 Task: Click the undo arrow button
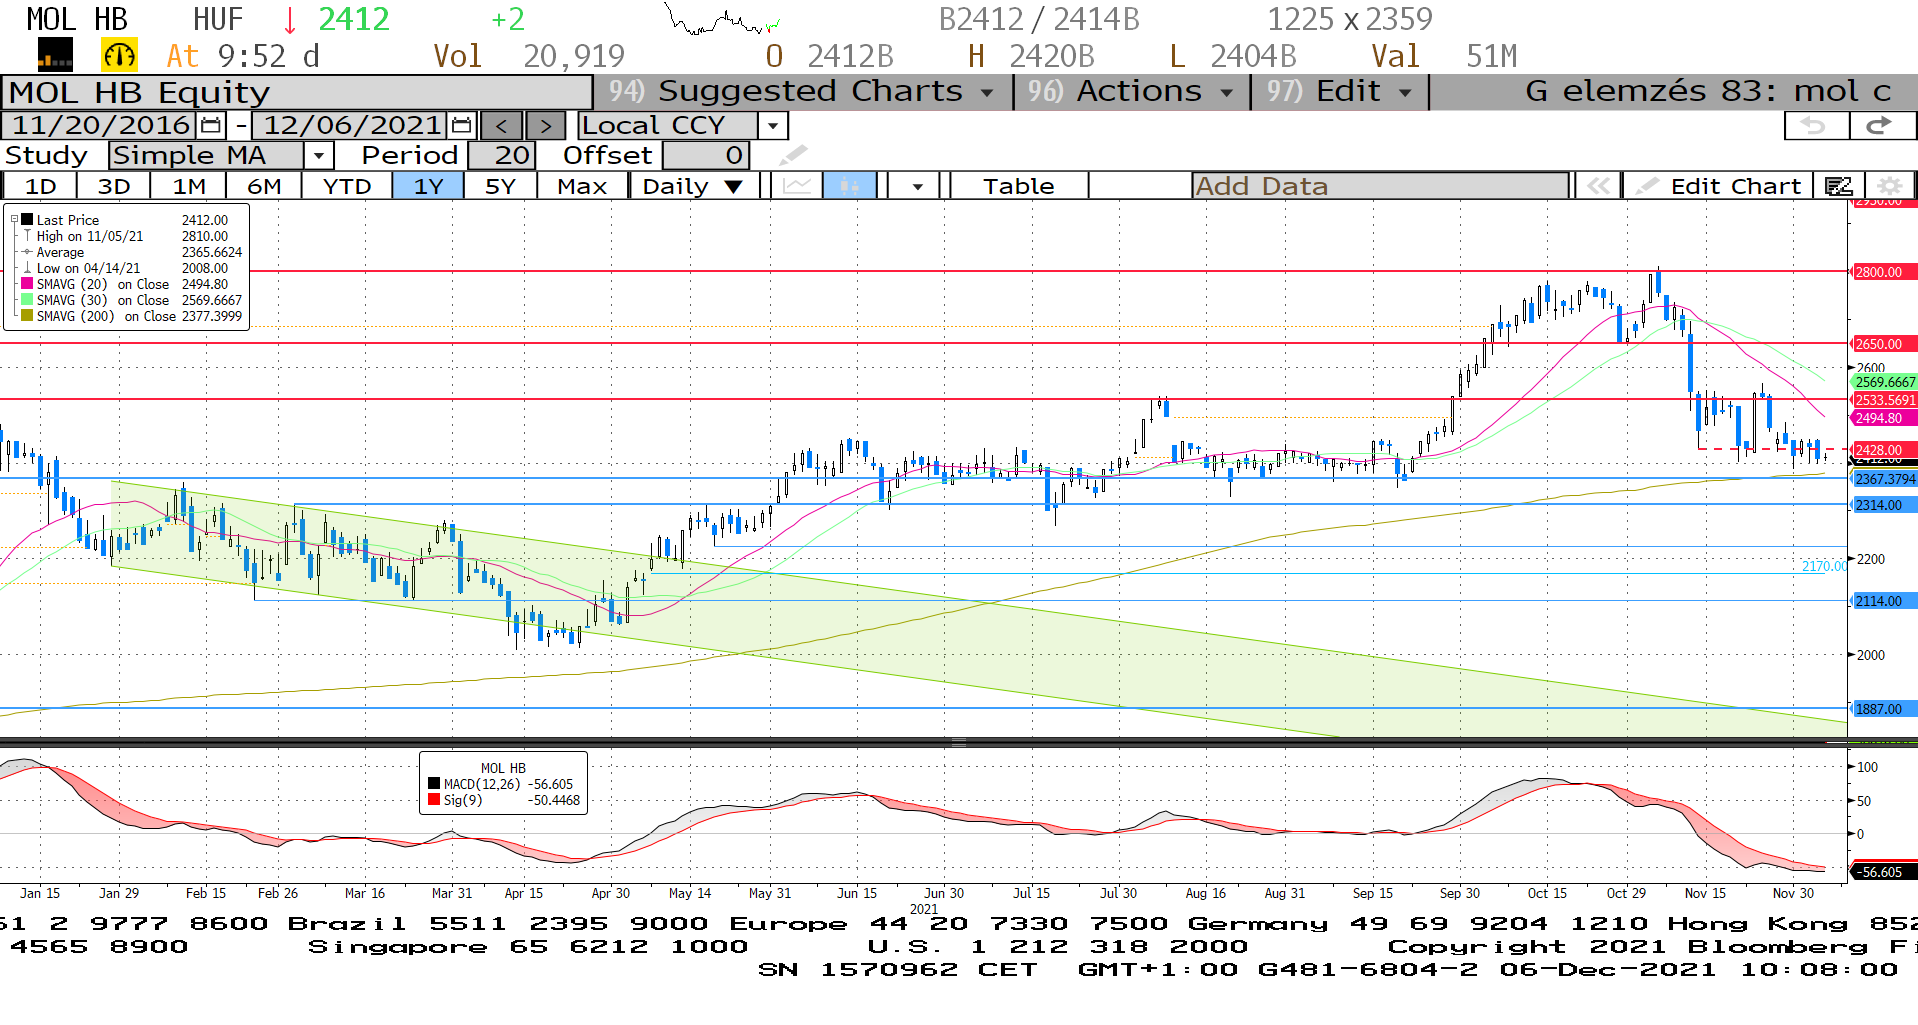point(1817,125)
